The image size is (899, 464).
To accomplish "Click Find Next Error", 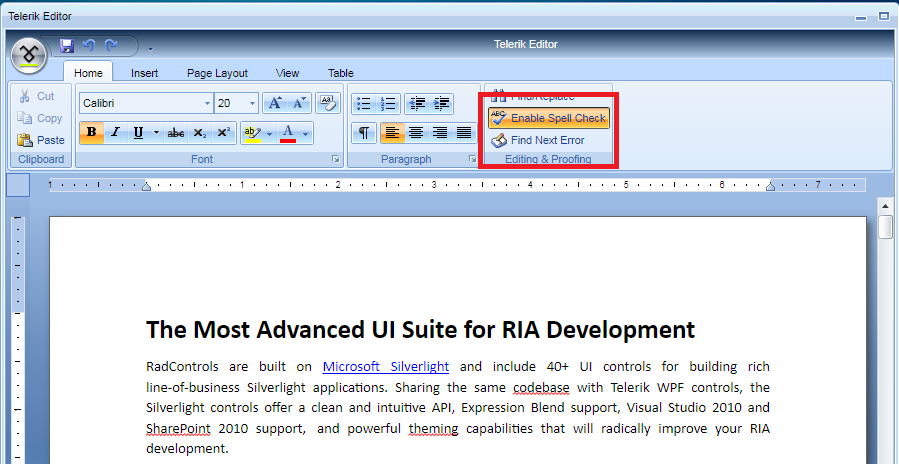I will (x=538, y=140).
